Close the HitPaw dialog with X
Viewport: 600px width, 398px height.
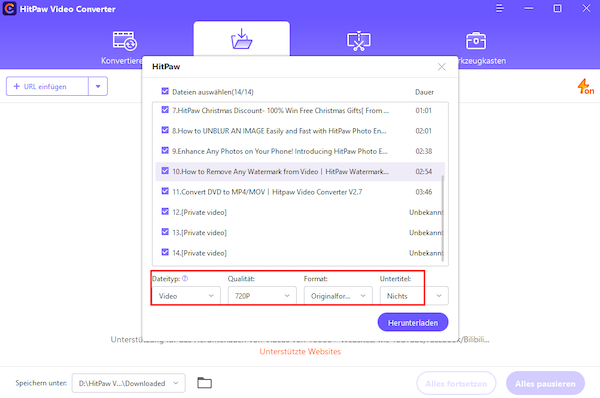(442, 67)
